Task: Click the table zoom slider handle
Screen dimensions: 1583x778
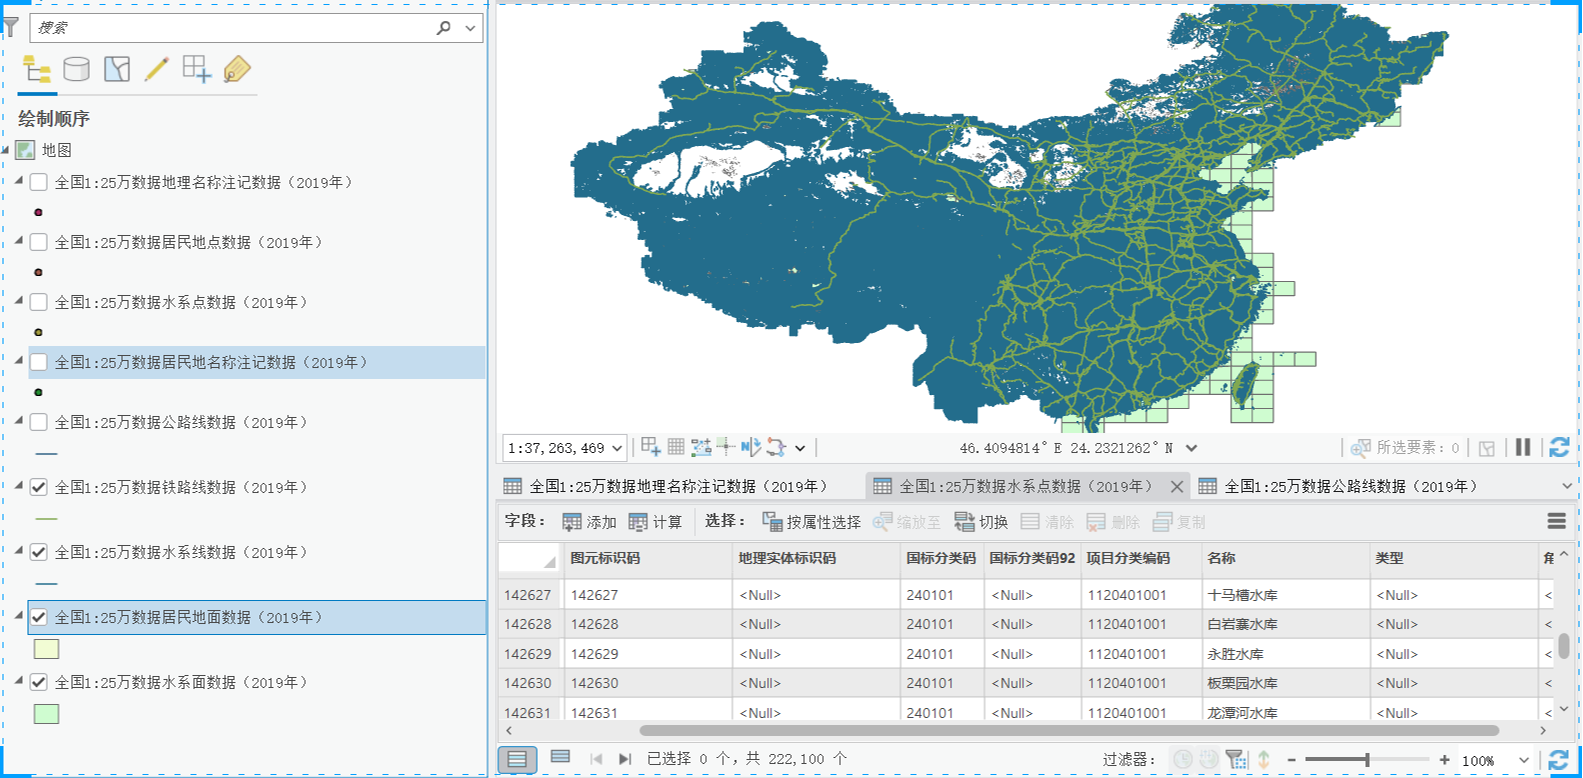Action: click(x=1366, y=760)
